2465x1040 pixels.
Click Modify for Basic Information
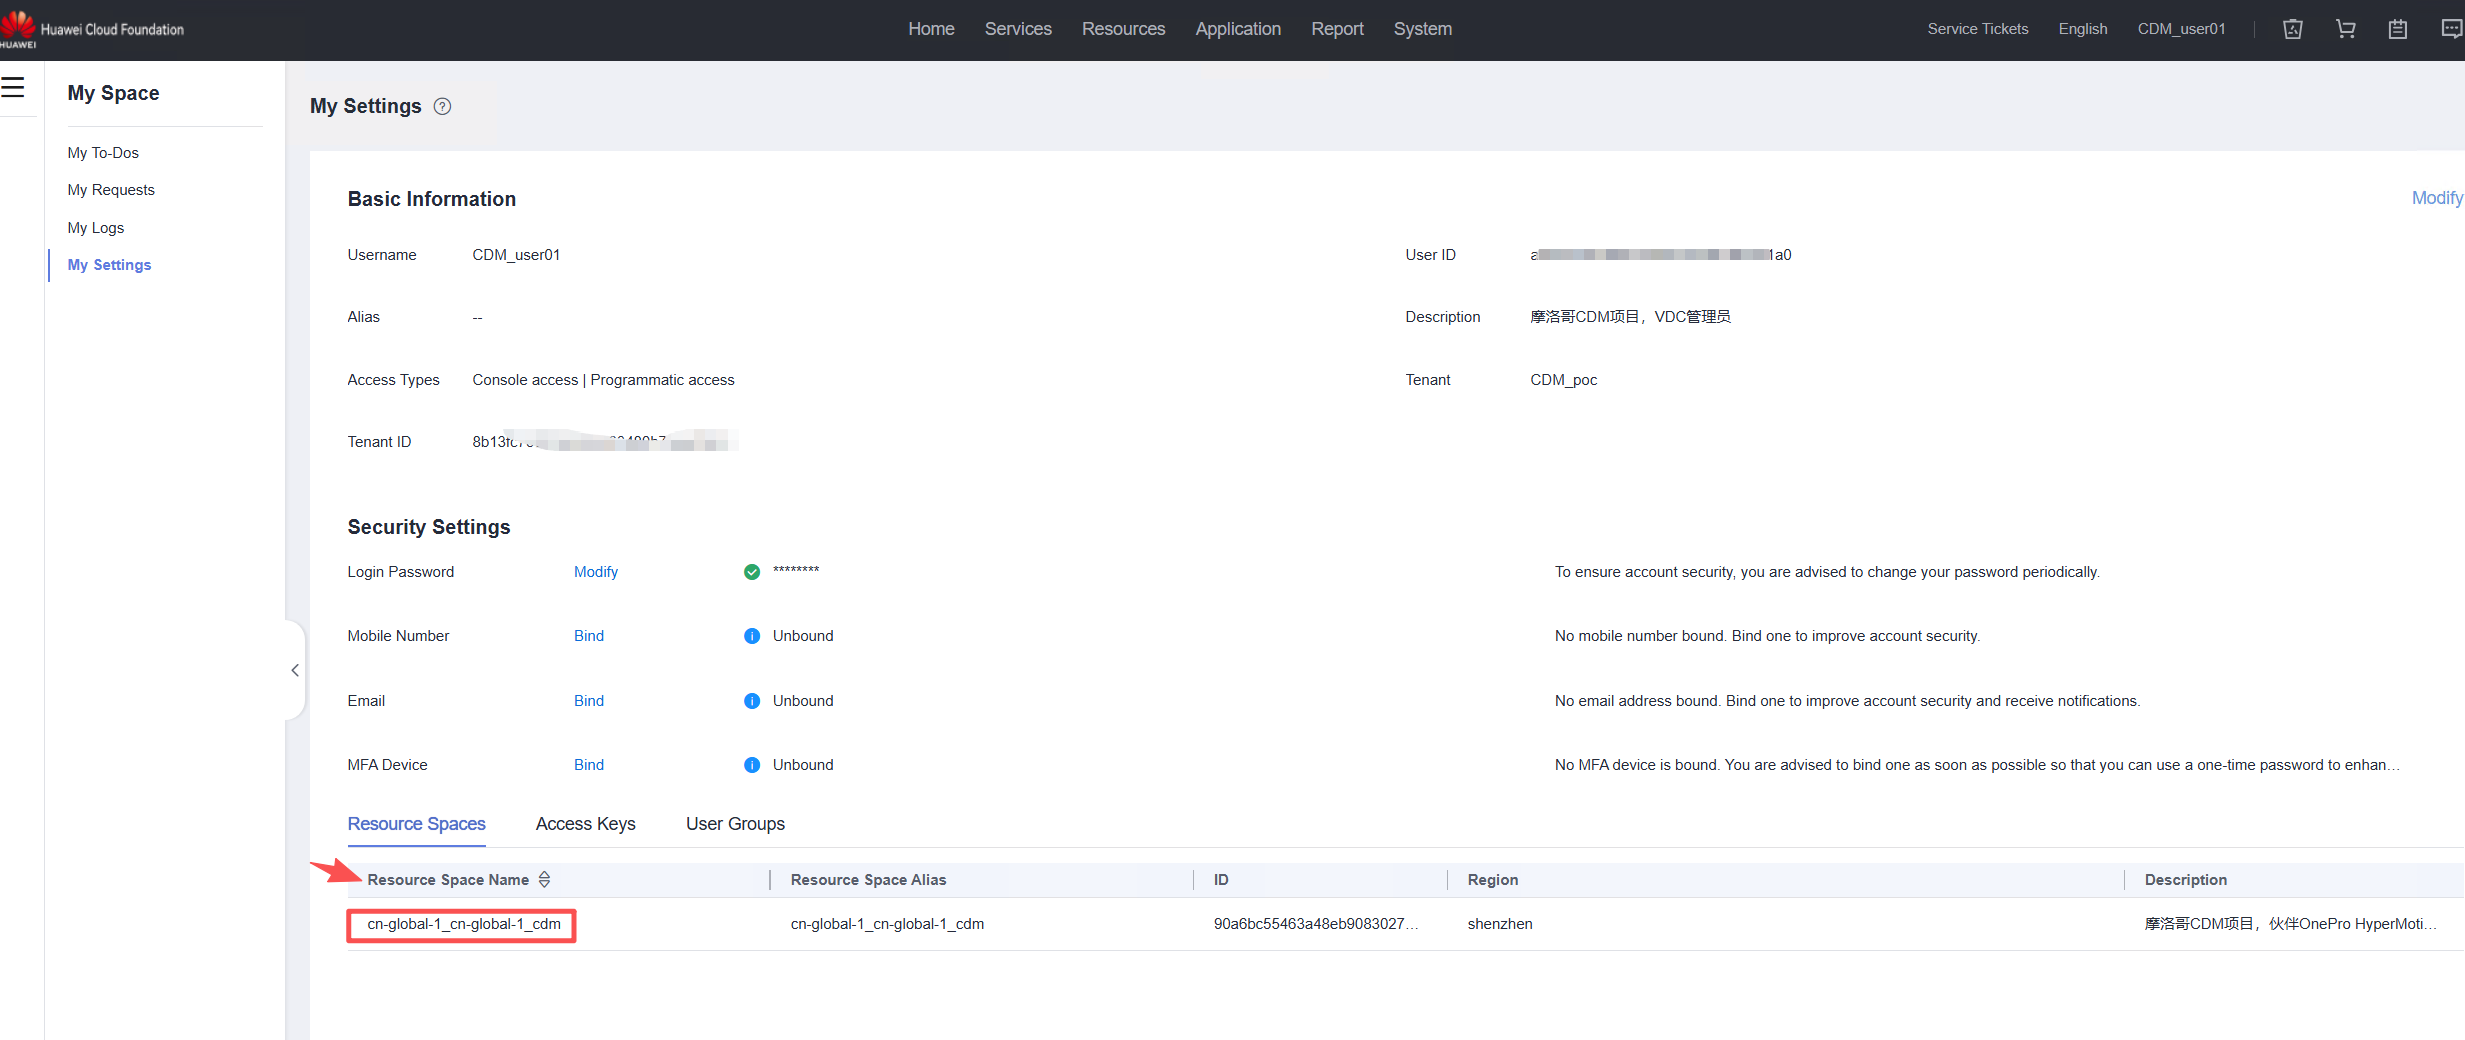tap(2437, 198)
